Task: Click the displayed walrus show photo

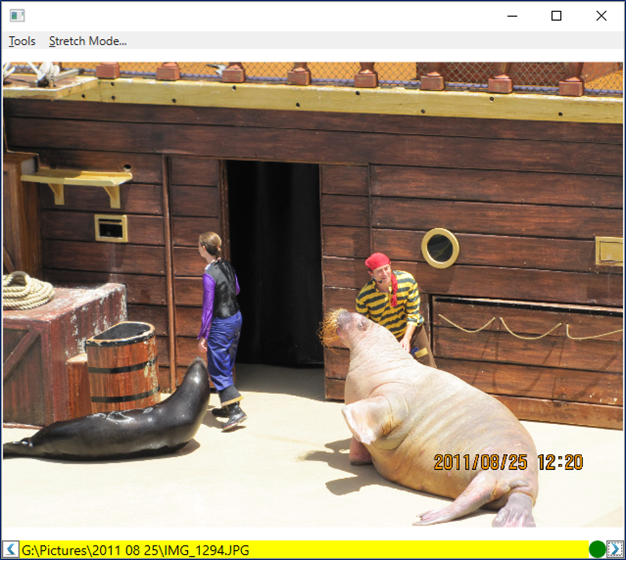Action: click(x=313, y=294)
